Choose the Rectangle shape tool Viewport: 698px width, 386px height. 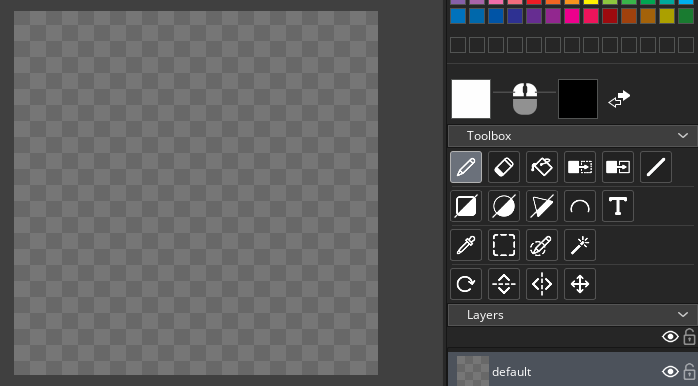(x=466, y=206)
